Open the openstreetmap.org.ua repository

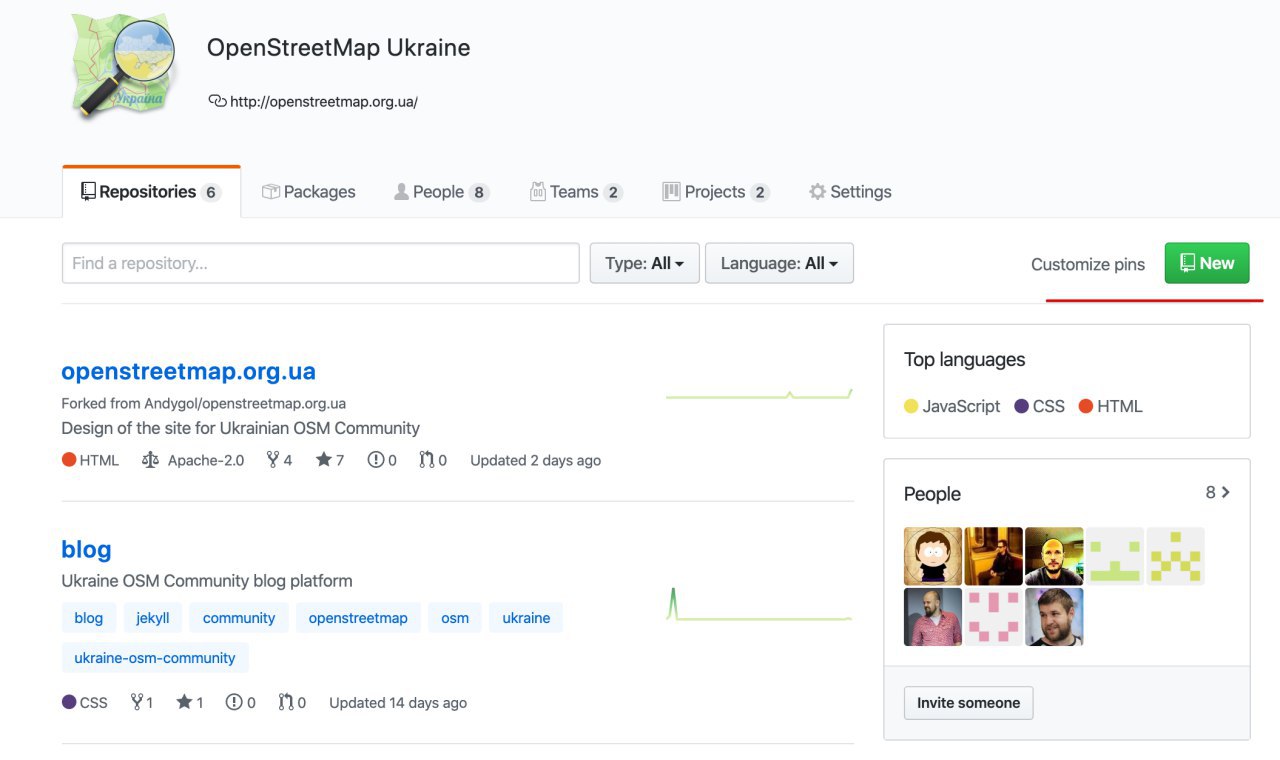188,371
